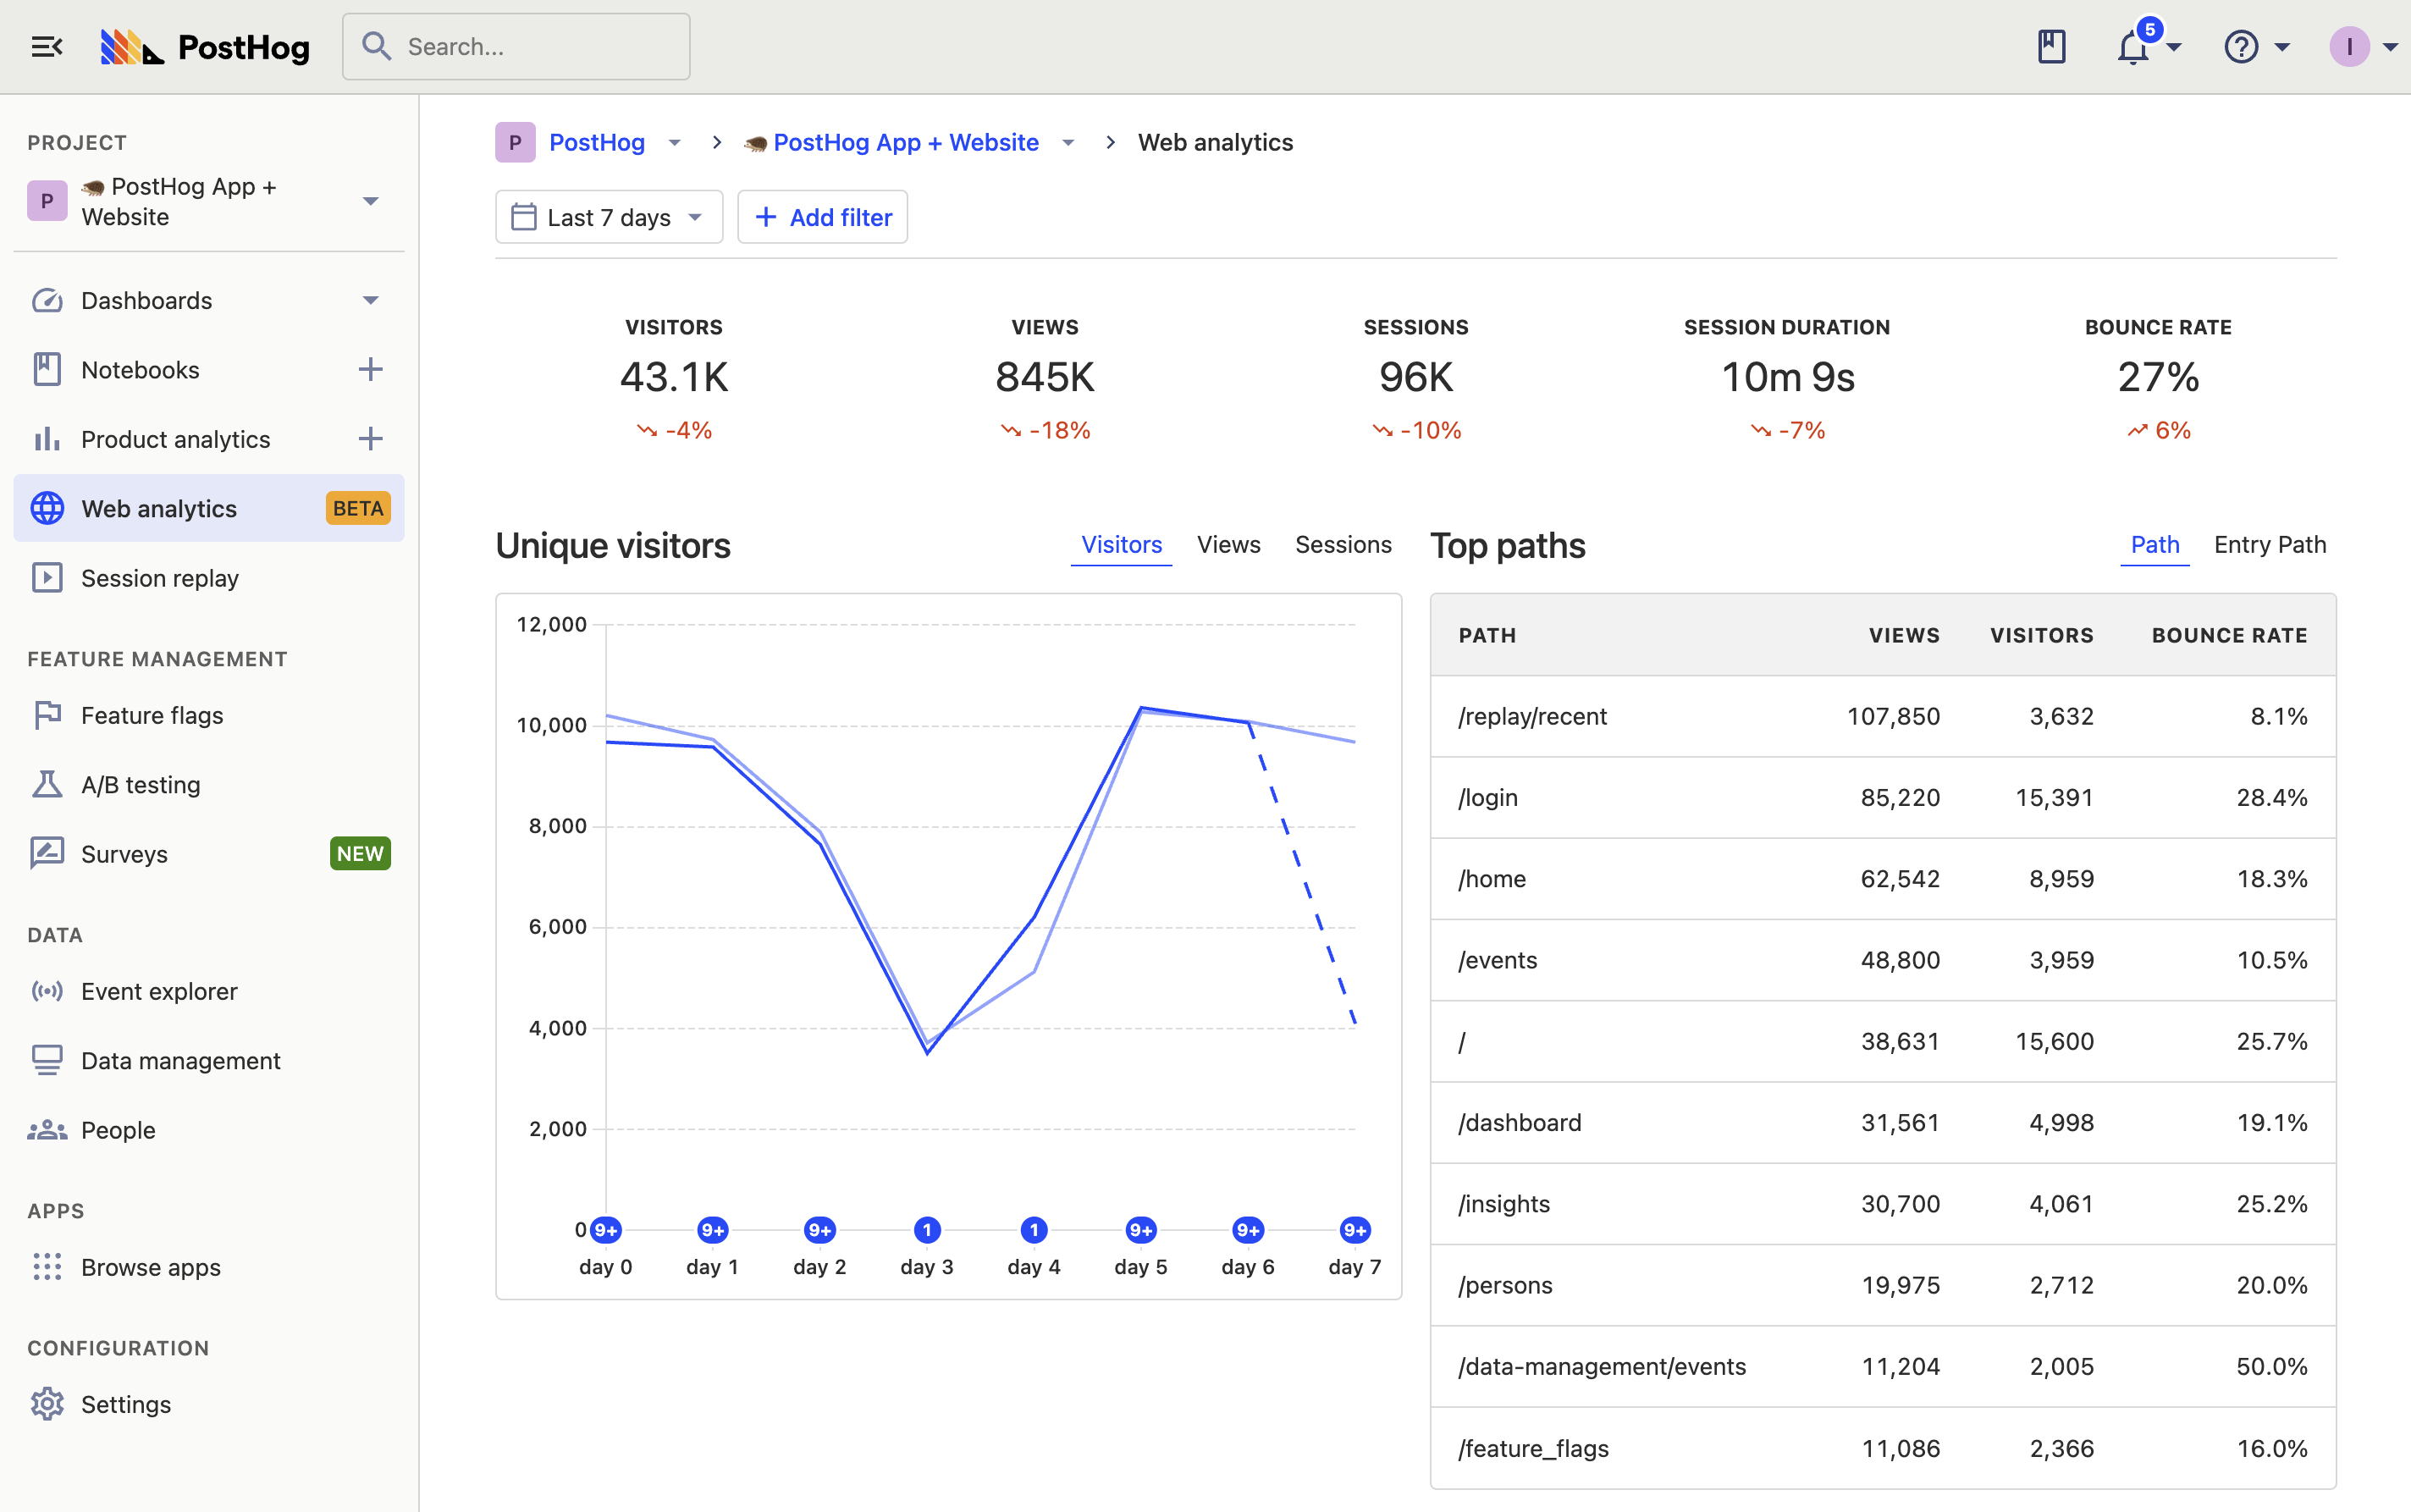Viewport: 2411px width, 1512px height.
Task: Switch Unique visitors to Sessions
Action: pos(1344,544)
